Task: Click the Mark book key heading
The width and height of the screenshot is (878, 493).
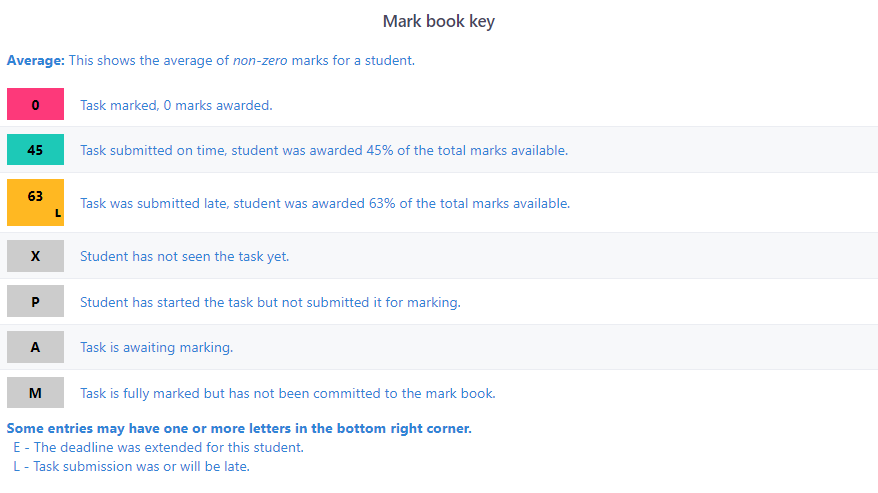Action: point(438,21)
